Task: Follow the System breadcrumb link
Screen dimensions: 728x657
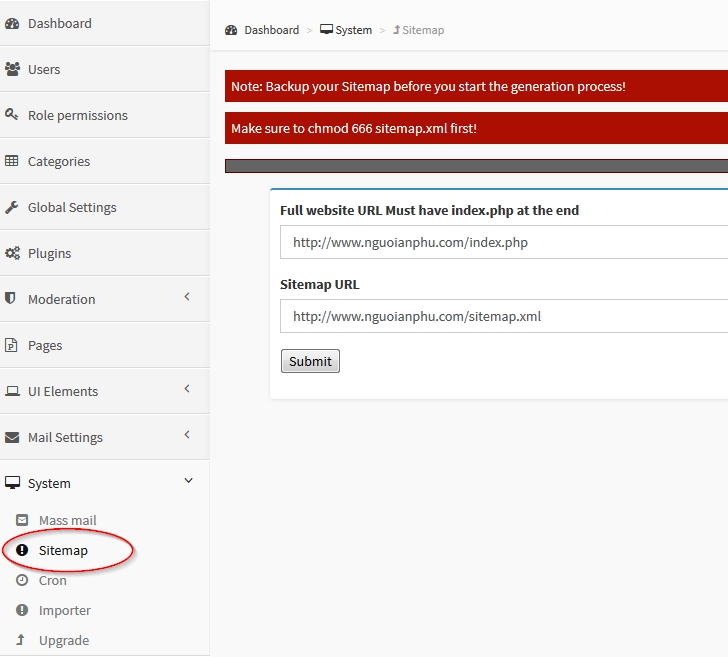Action: tap(353, 30)
